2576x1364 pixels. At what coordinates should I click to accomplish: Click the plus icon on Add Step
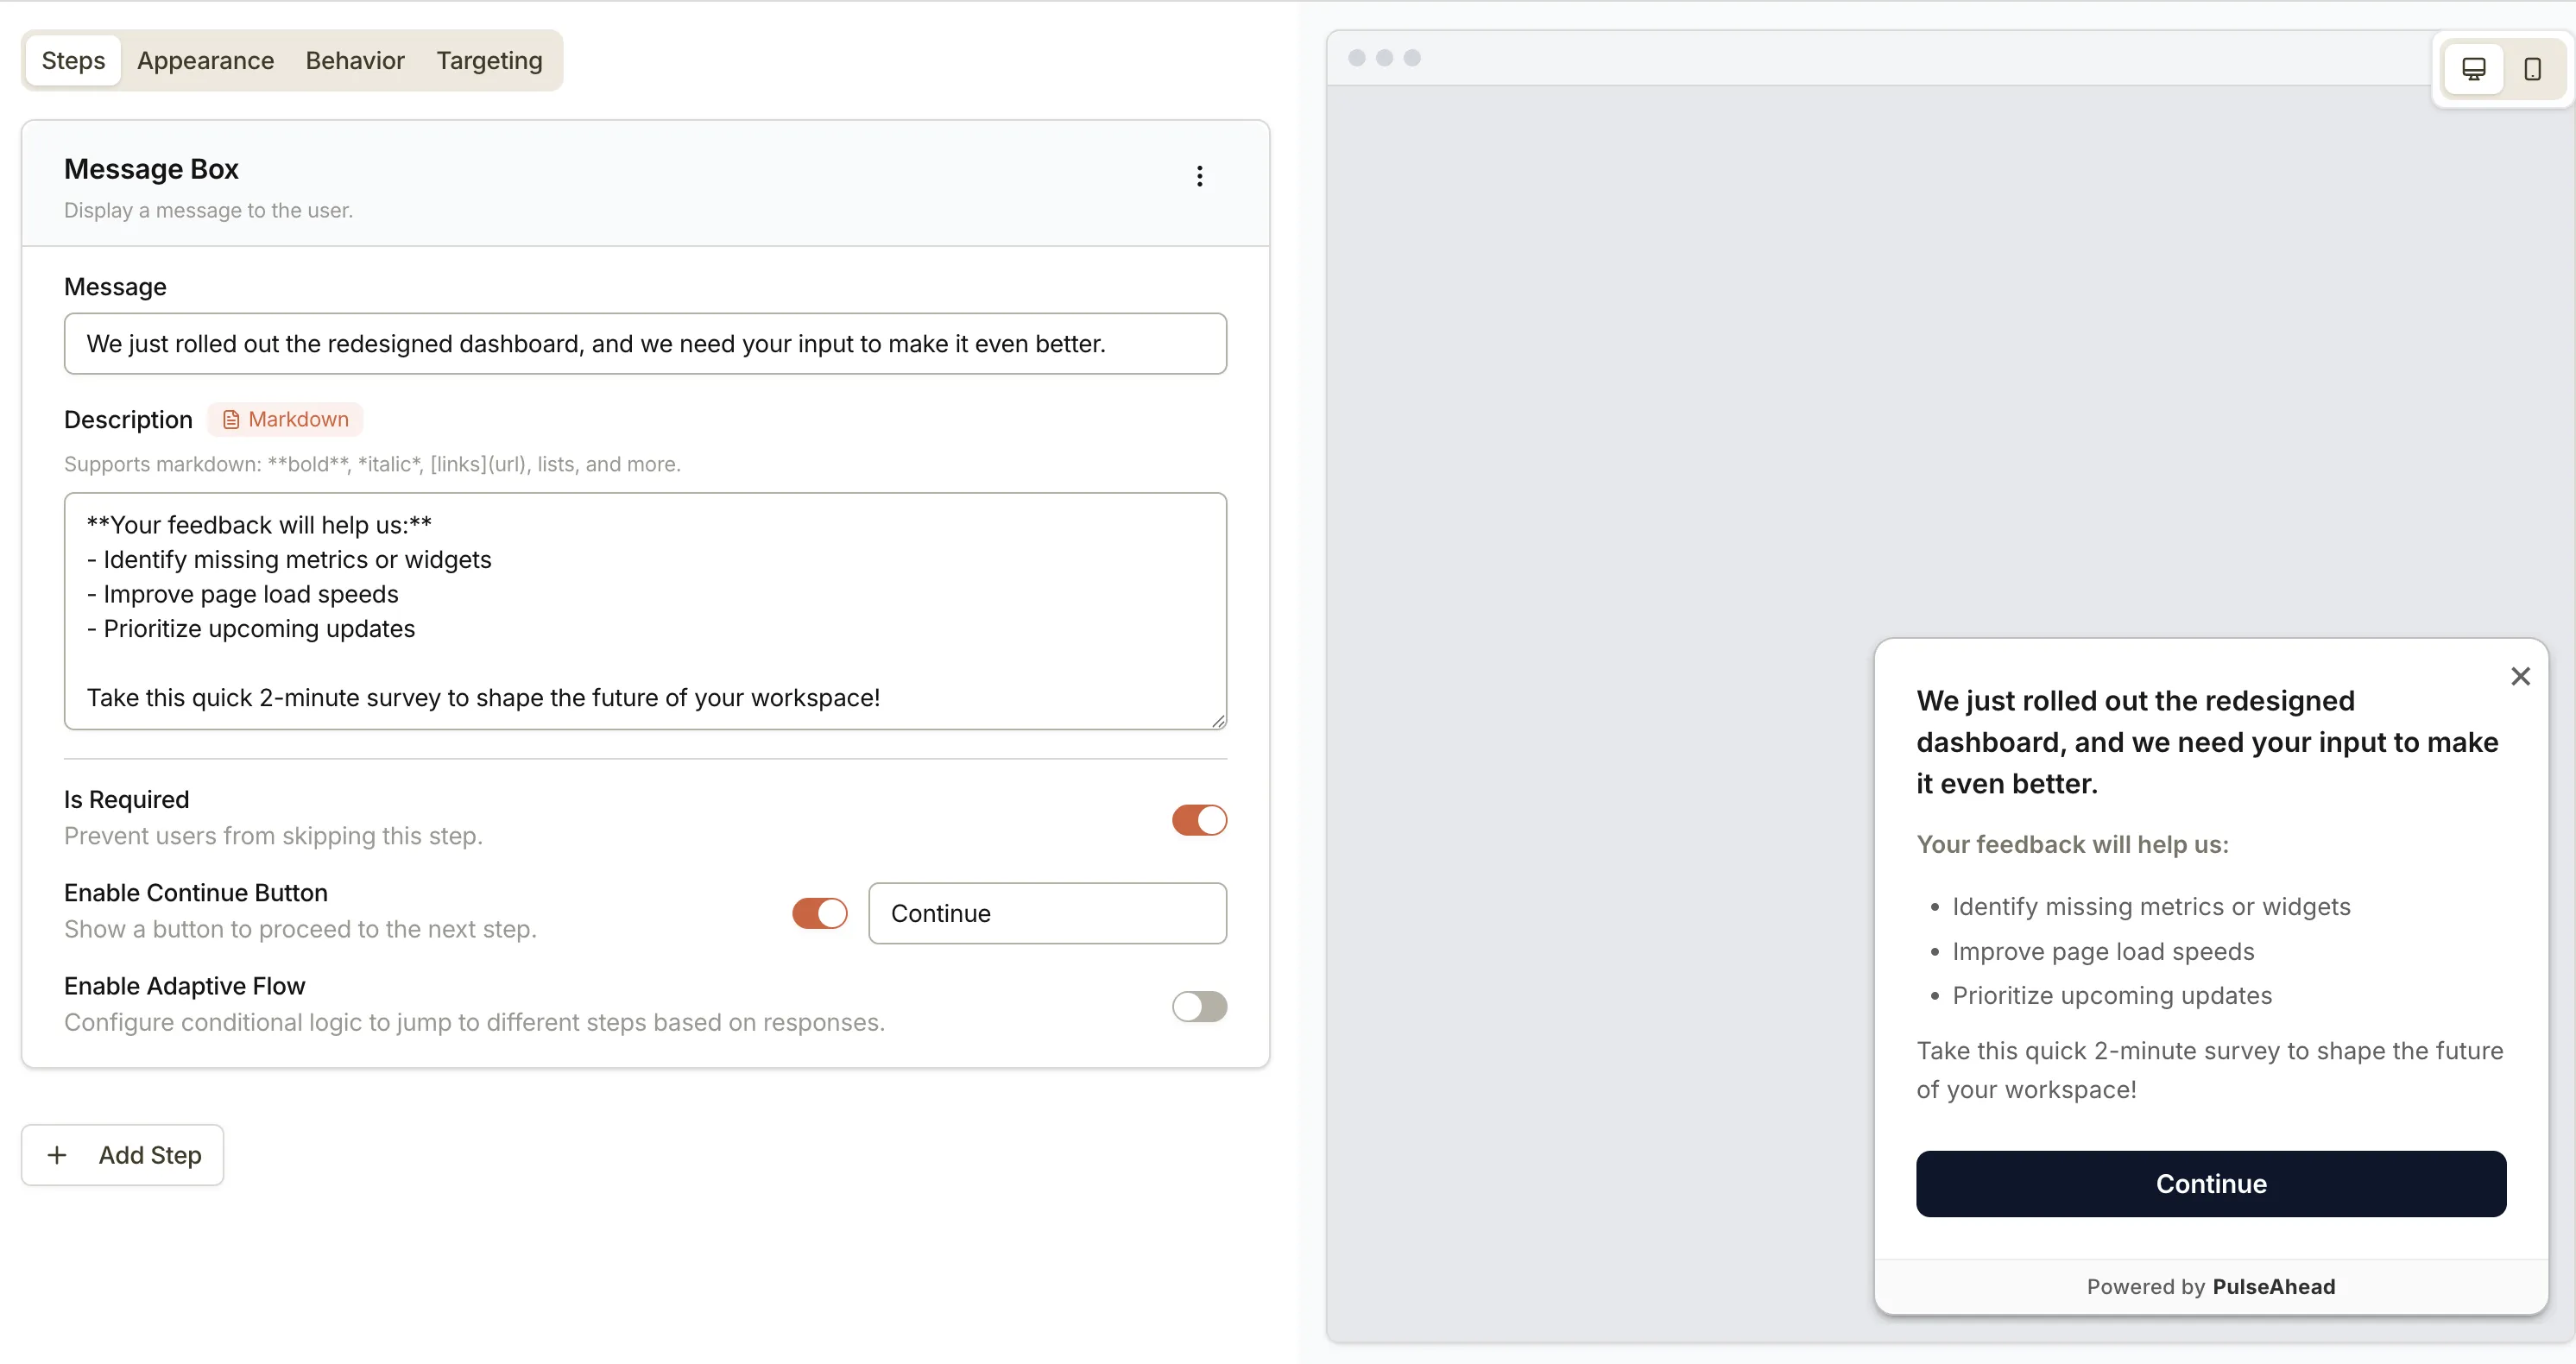click(x=57, y=1154)
